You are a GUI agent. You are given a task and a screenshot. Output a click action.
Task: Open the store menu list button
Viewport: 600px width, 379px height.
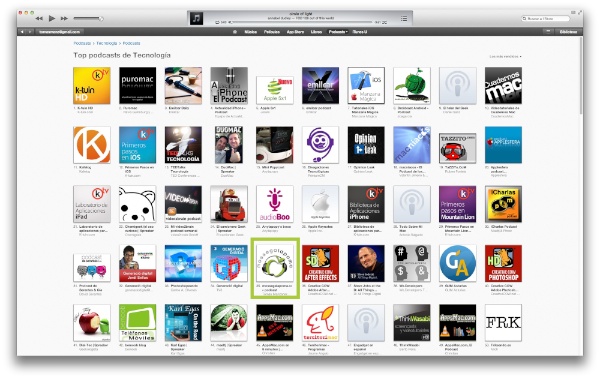point(548,31)
